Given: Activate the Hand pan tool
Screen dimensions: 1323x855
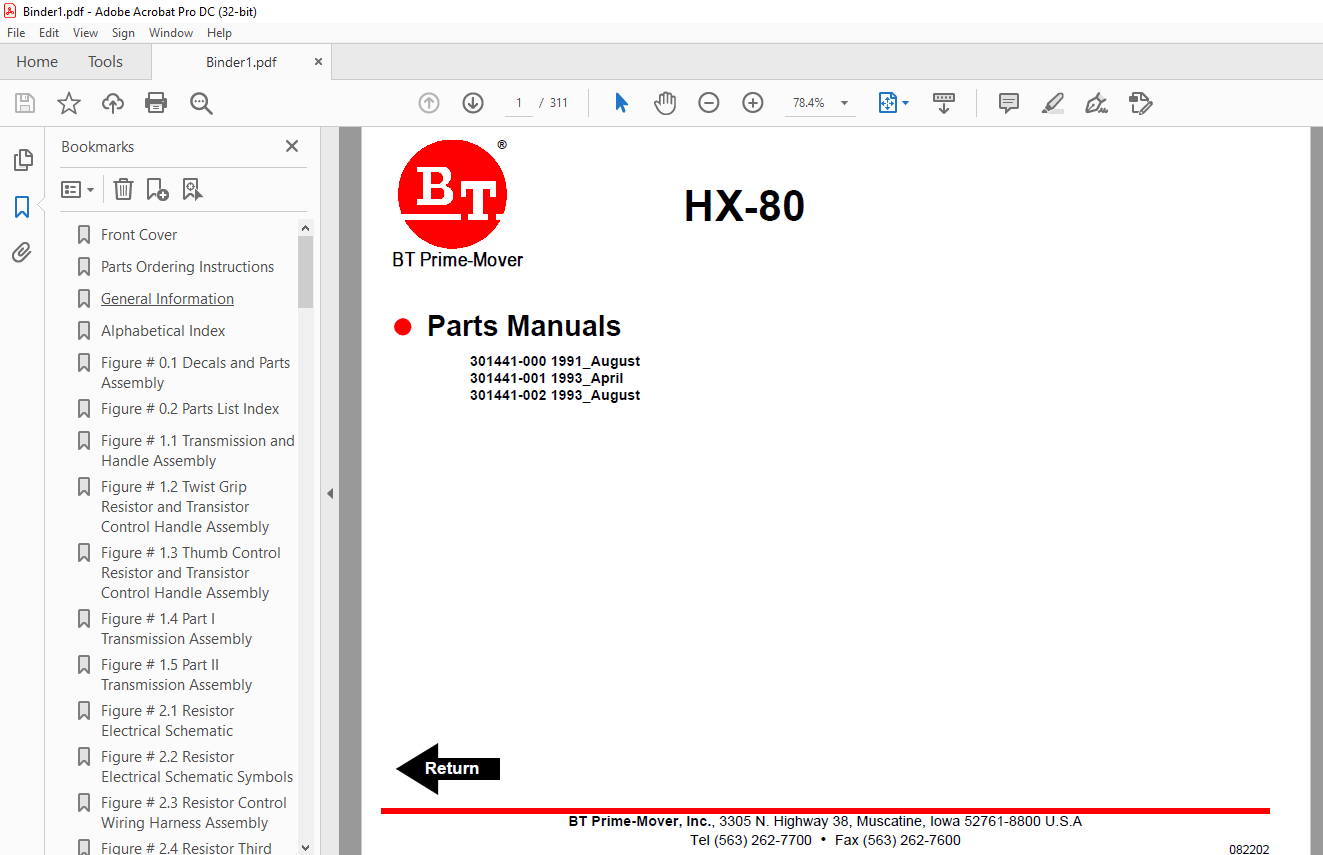Looking at the screenshot, I should pyautogui.click(x=665, y=103).
